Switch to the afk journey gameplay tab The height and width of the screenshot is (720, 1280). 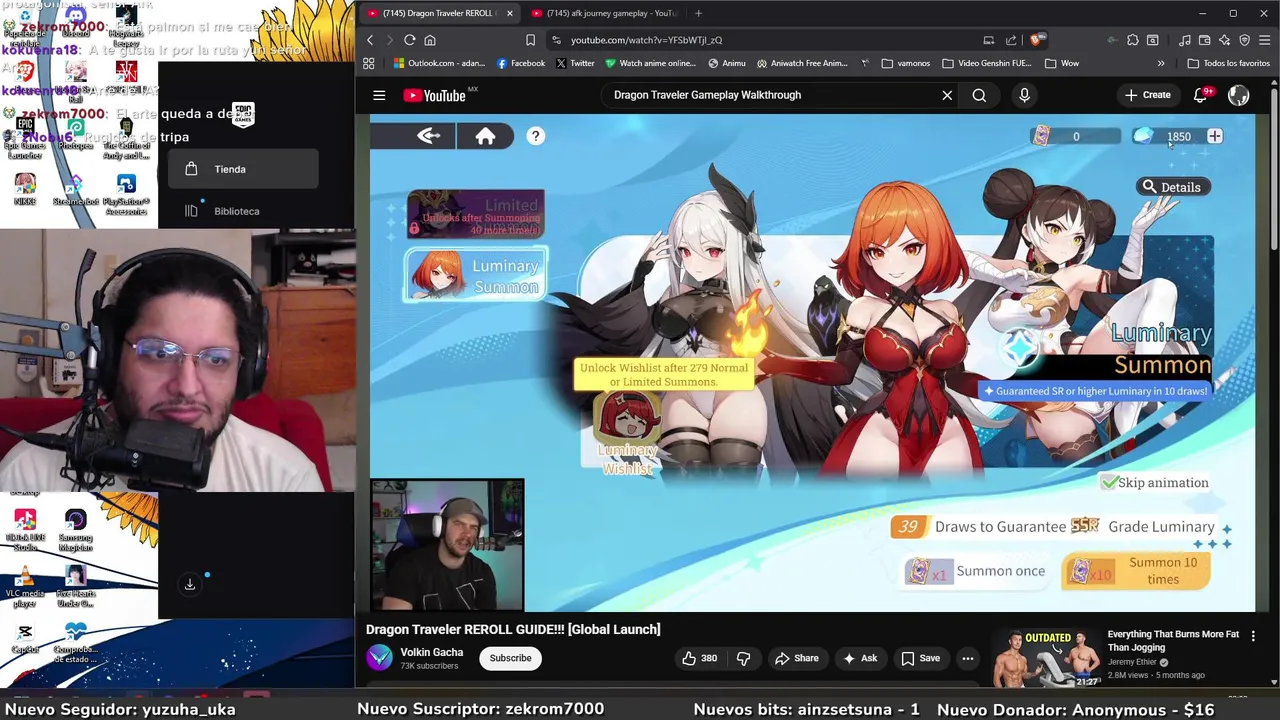click(604, 13)
